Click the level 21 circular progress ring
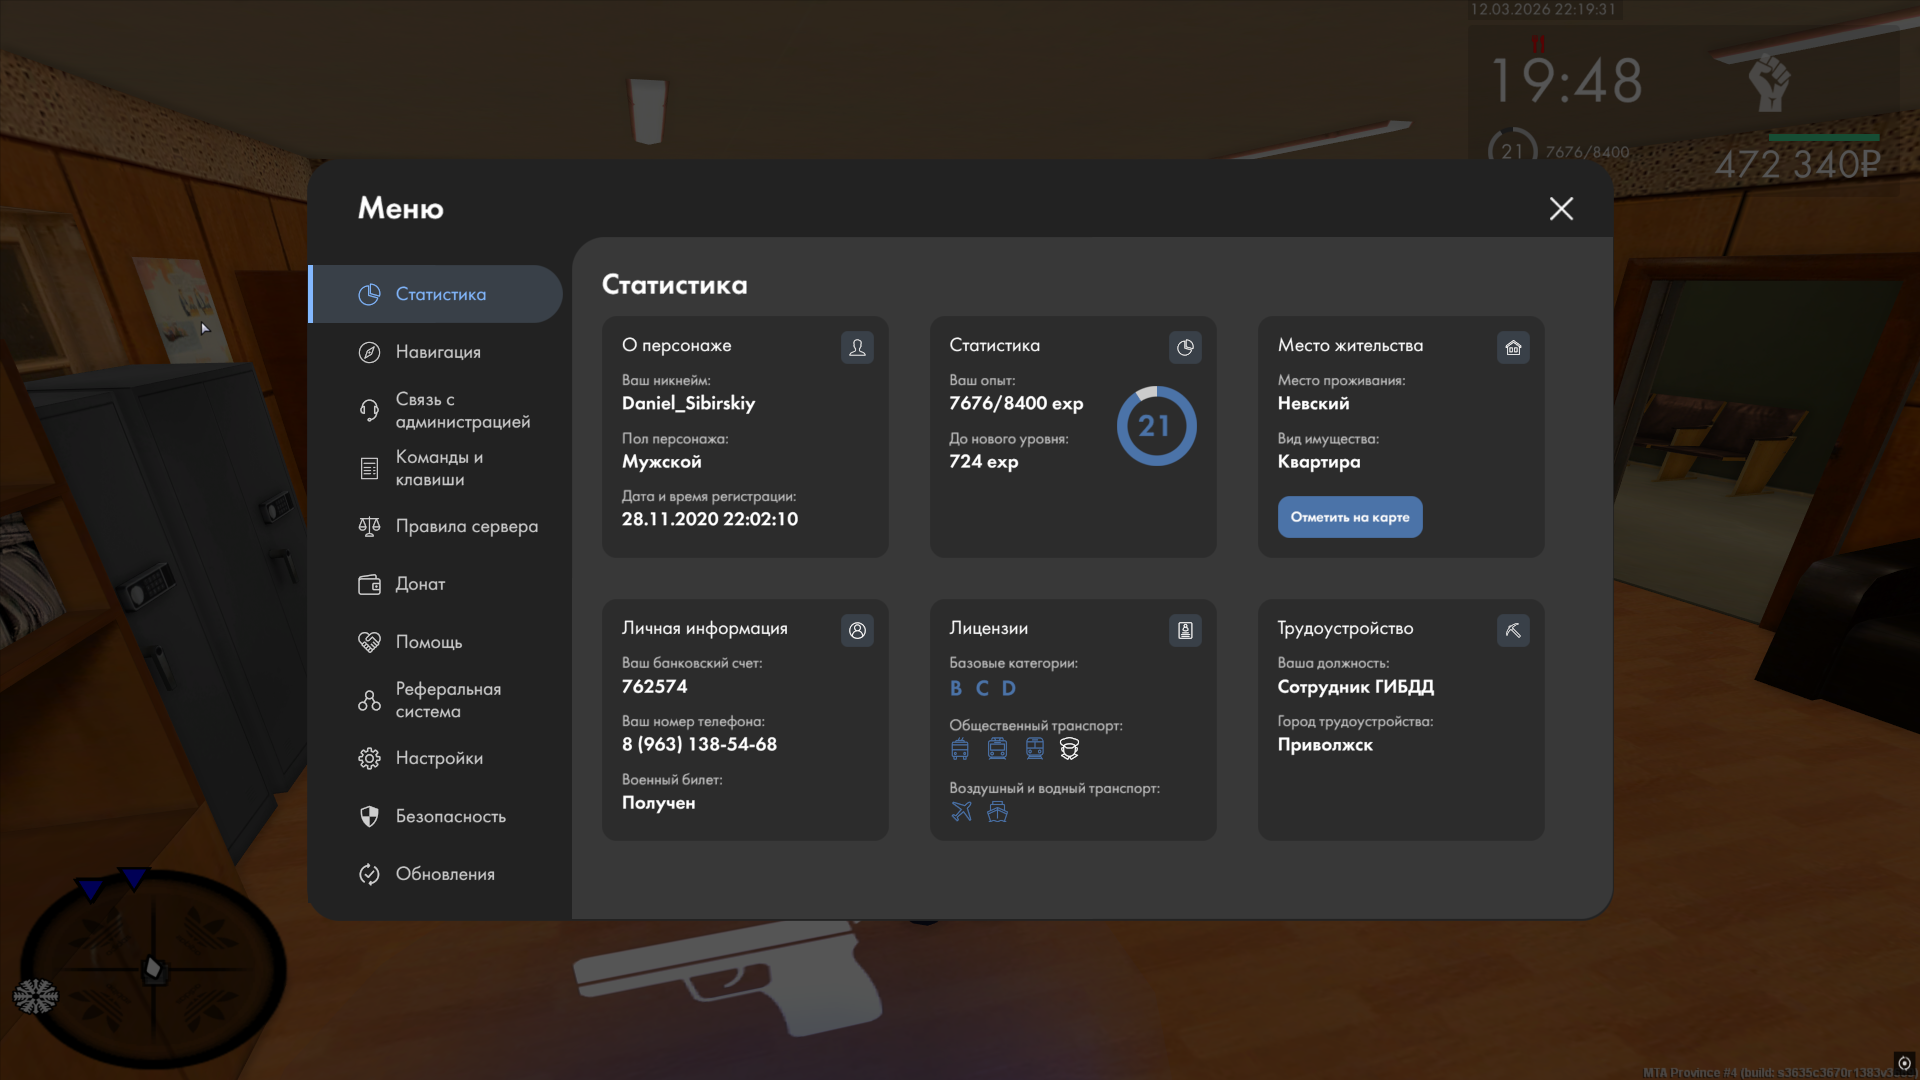The height and width of the screenshot is (1080, 1920). coord(1156,426)
